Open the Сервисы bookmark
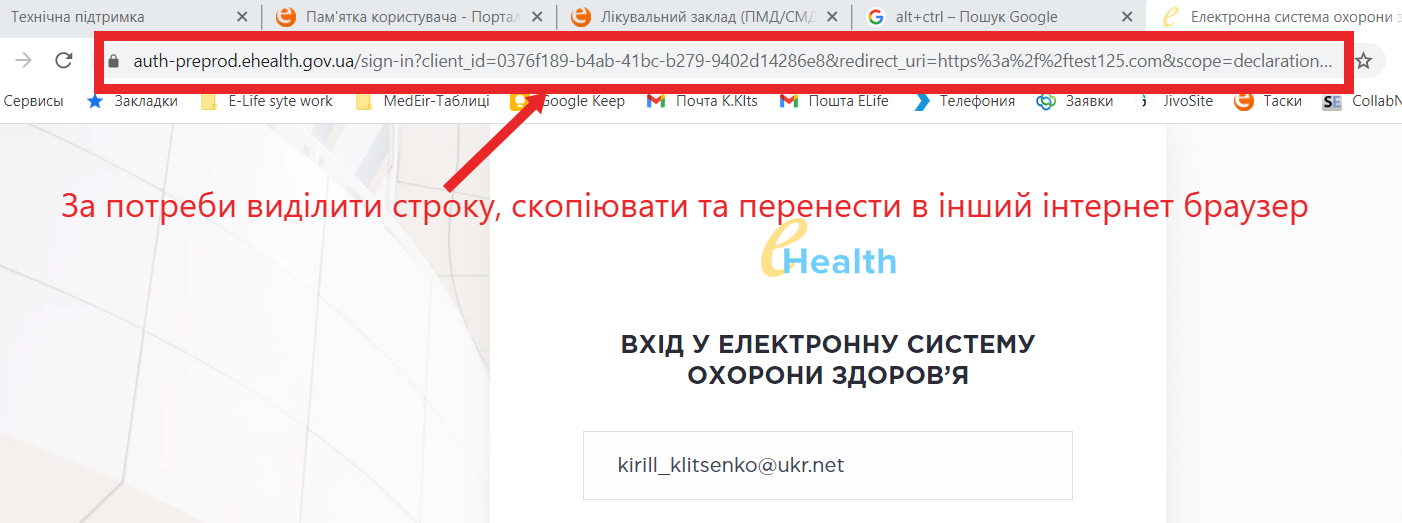1402x523 pixels. tap(33, 101)
